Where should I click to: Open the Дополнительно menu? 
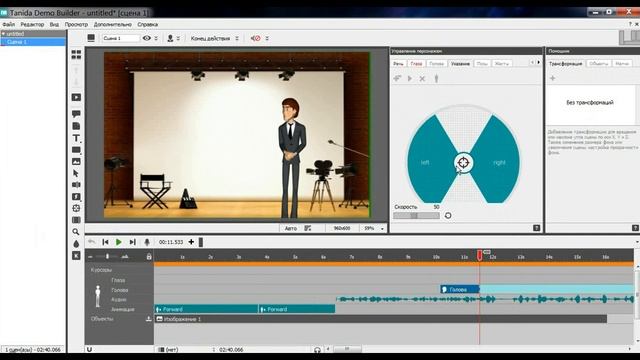coord(113,24)
